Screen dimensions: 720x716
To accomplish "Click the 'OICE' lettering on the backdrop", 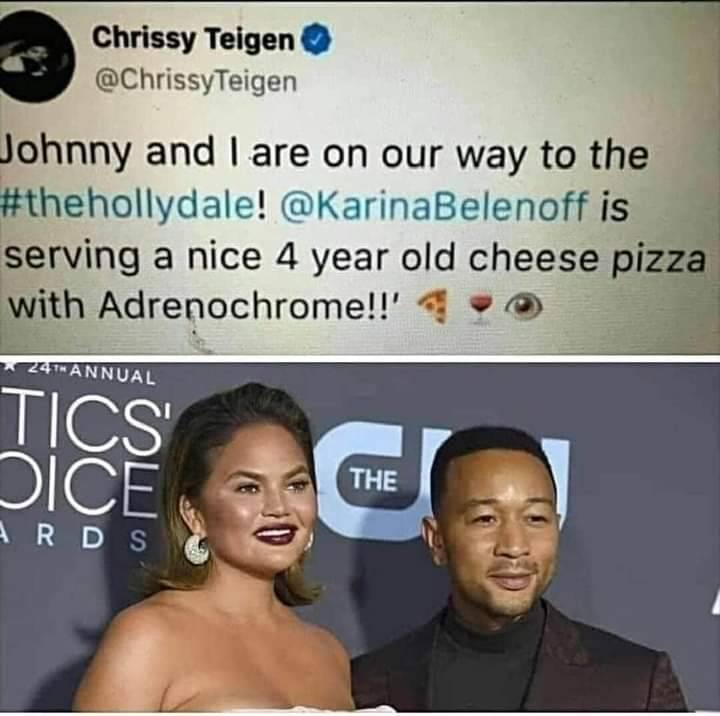I will (78, 487).
